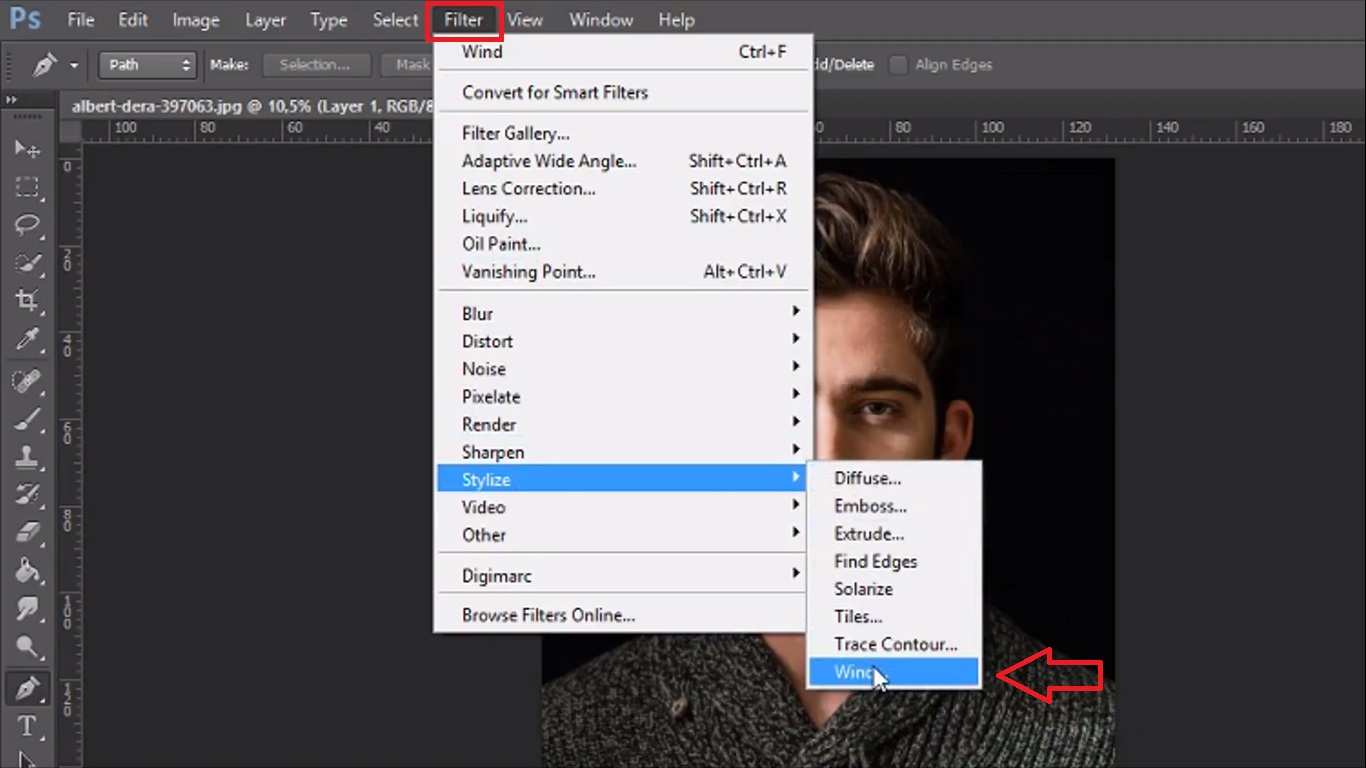Open the Path mode dropdown
Screen dimensions: 1366x768
[146, 65]
